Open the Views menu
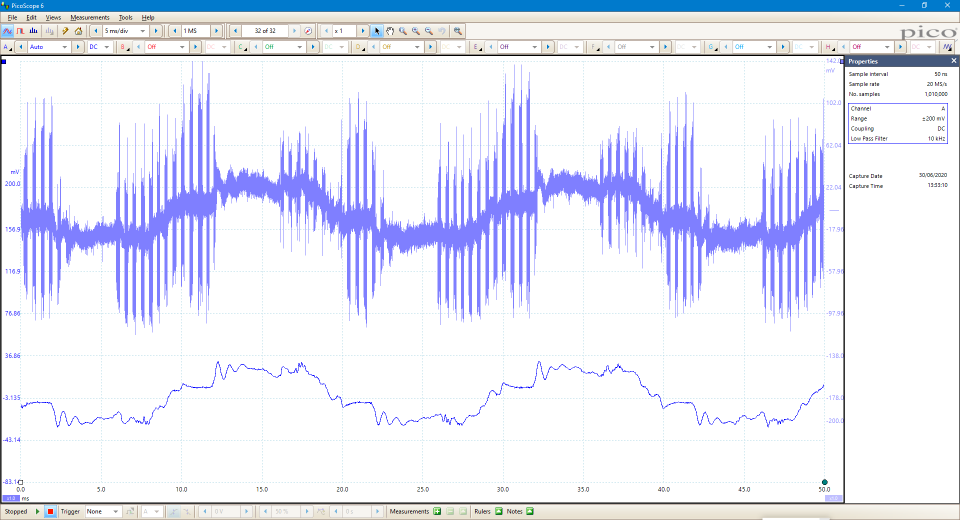The width and height of the screenshot is (960, 520). point(53,18)
